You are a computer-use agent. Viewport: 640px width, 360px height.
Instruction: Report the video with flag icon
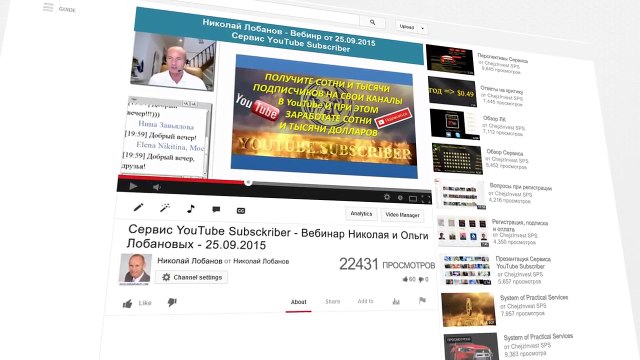click(422, 301)
